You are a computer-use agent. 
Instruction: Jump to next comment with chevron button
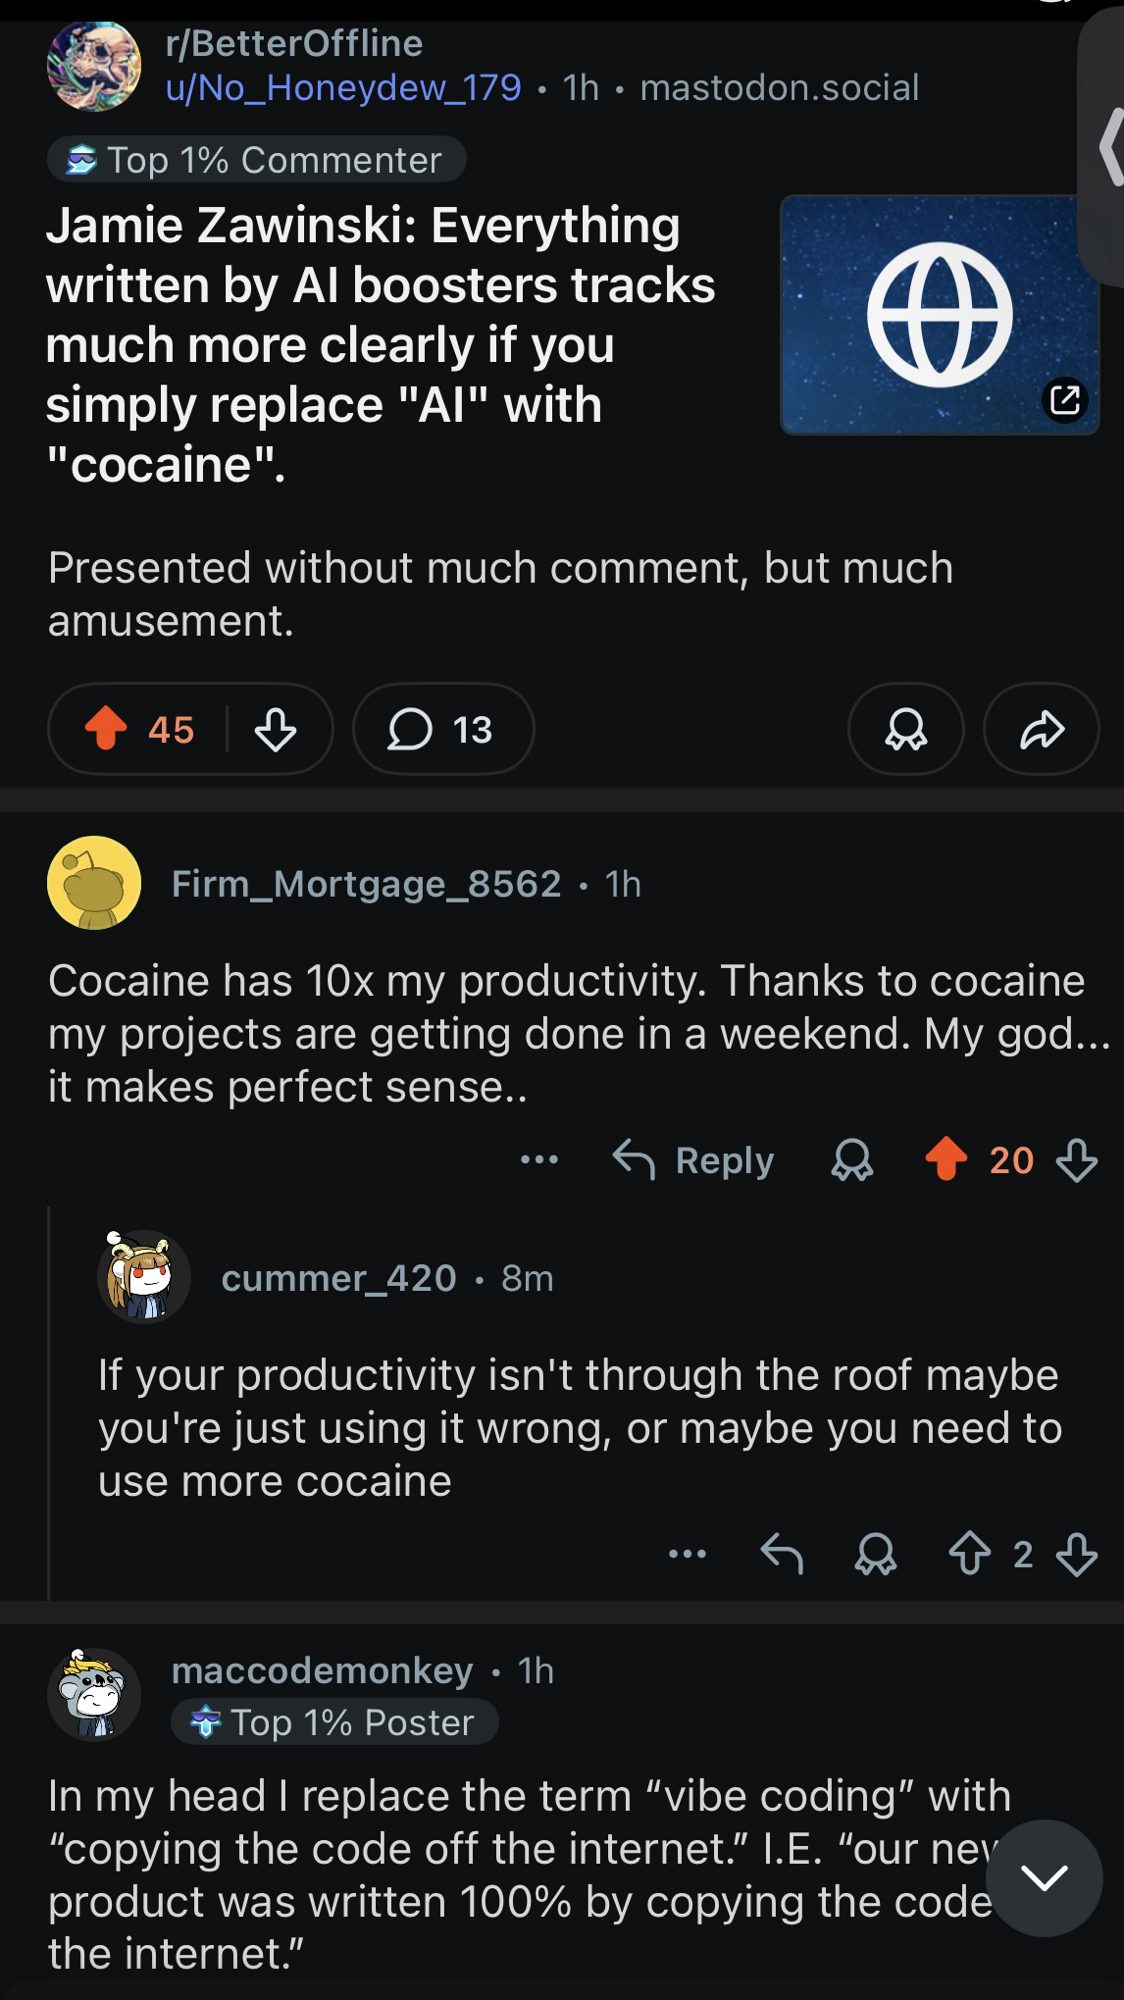[x=1045, y=1877]
